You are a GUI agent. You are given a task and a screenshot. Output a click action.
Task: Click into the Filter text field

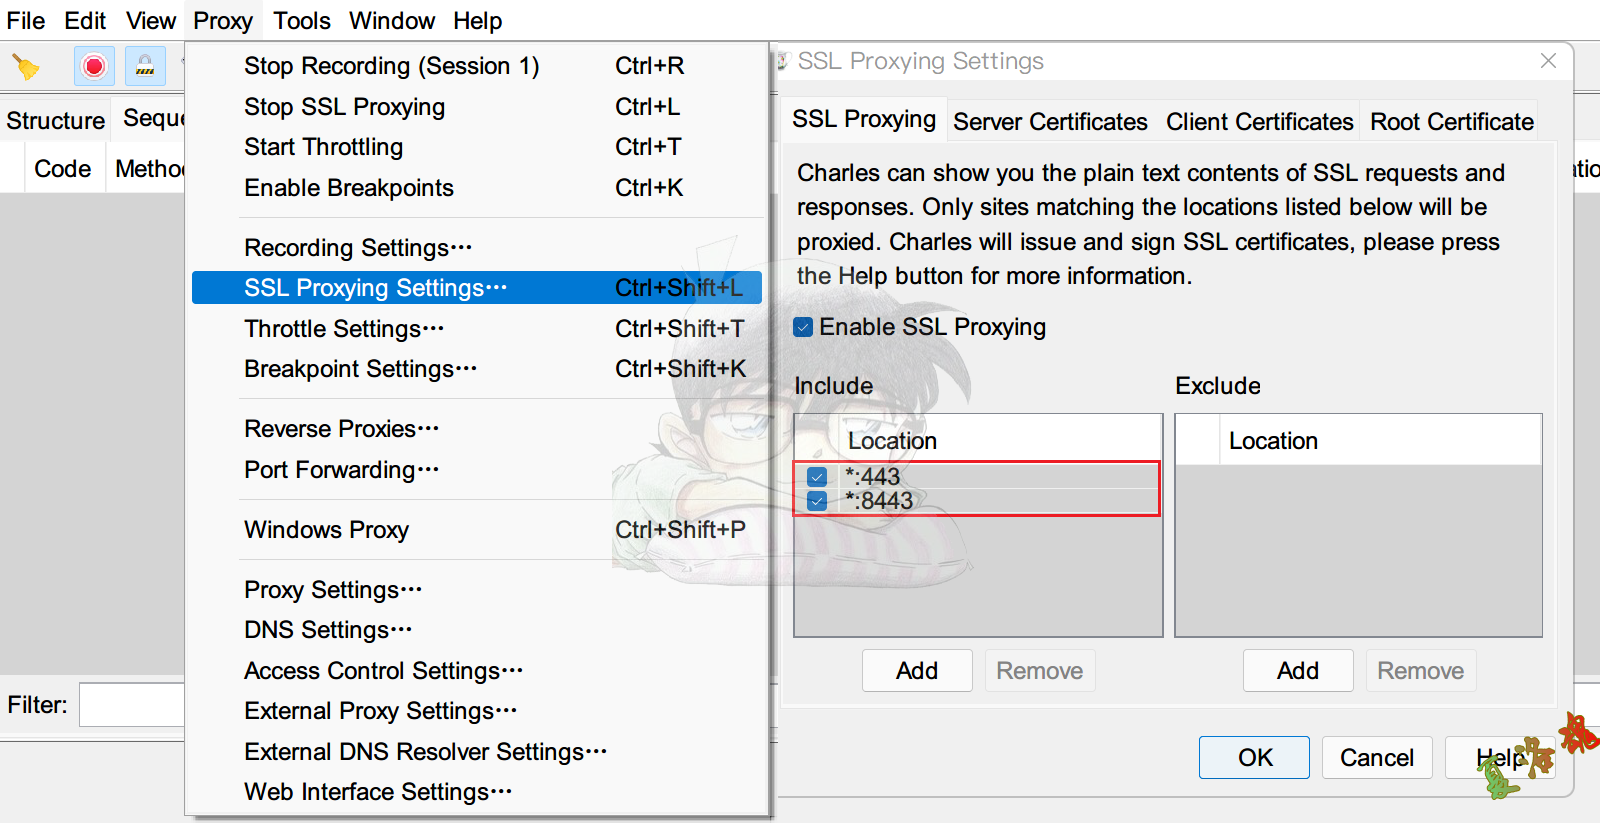tap(132, 705)
